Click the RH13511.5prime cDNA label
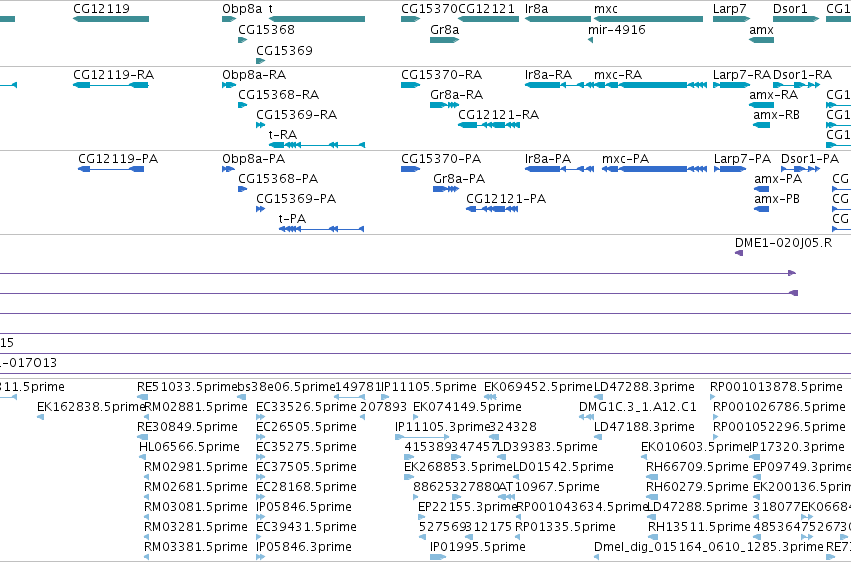Screen dimensions: 851x562 point(699,526)
